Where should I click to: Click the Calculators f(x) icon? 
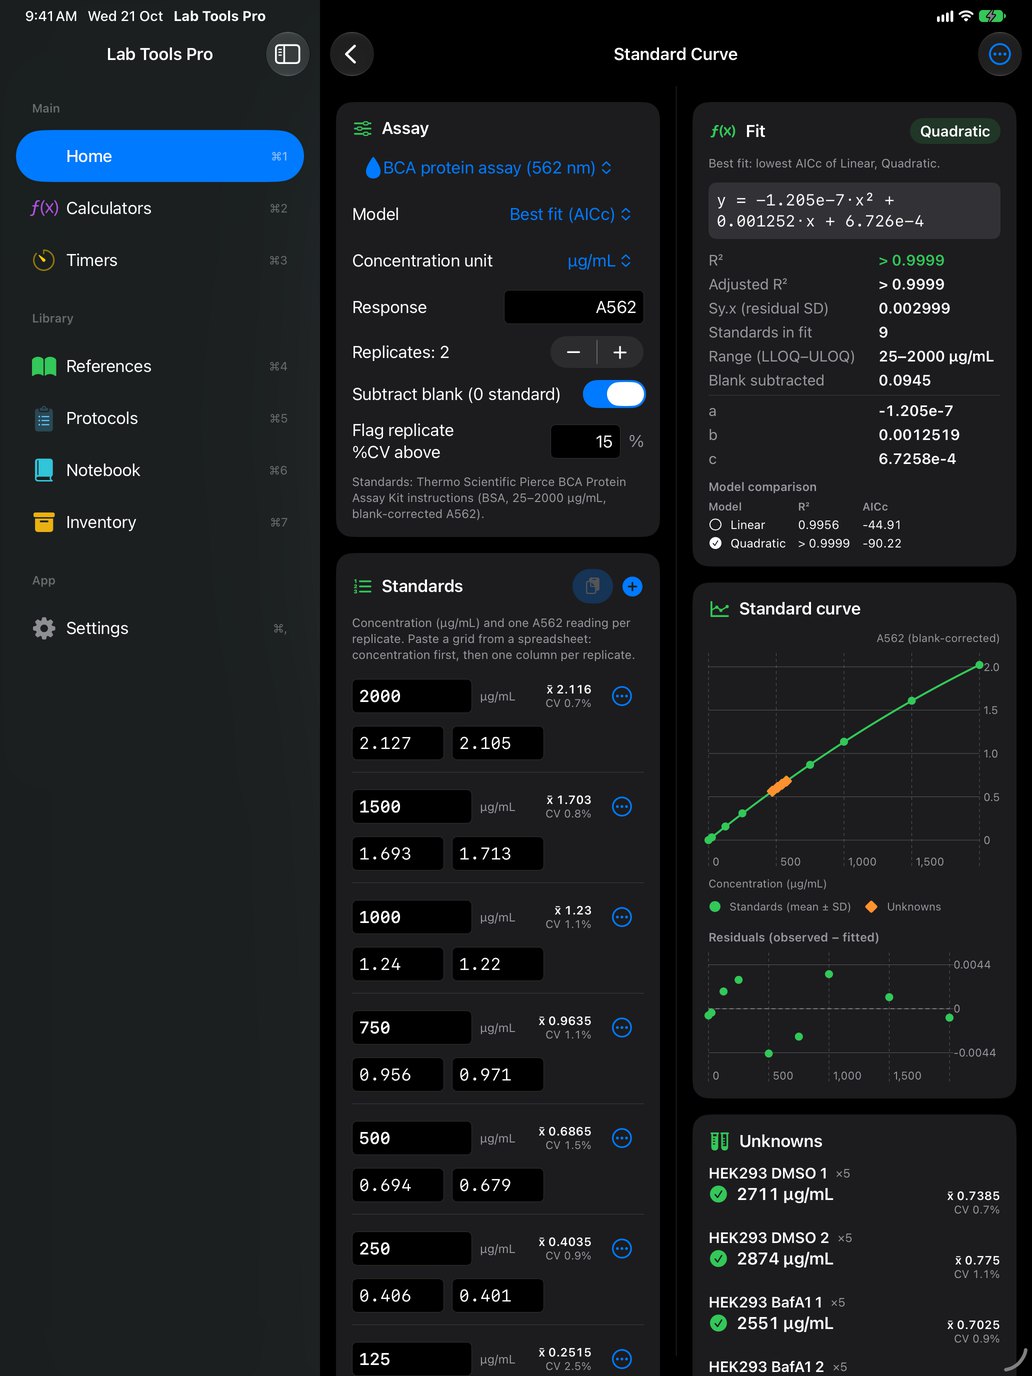click(44, 208)
